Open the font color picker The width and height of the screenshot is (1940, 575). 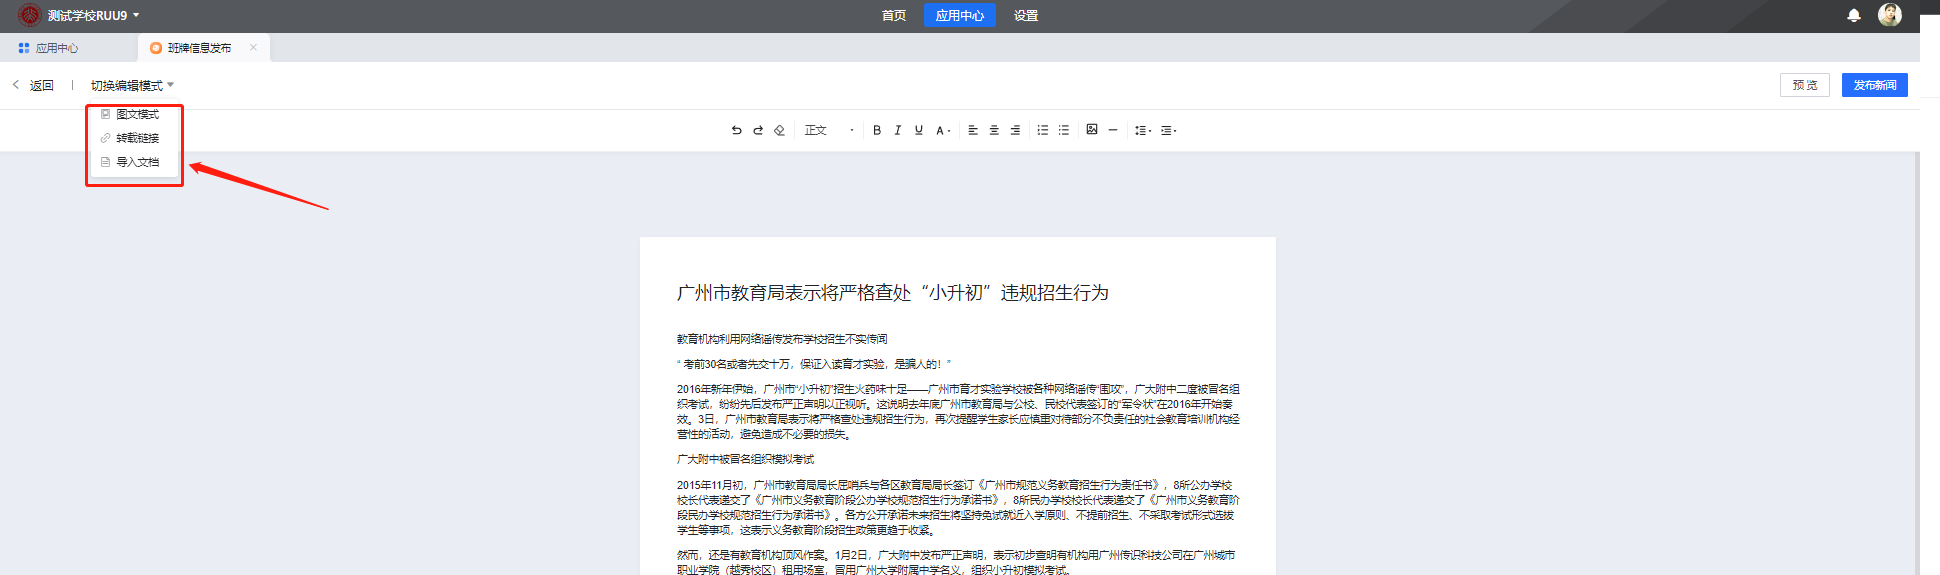point(942,130)
